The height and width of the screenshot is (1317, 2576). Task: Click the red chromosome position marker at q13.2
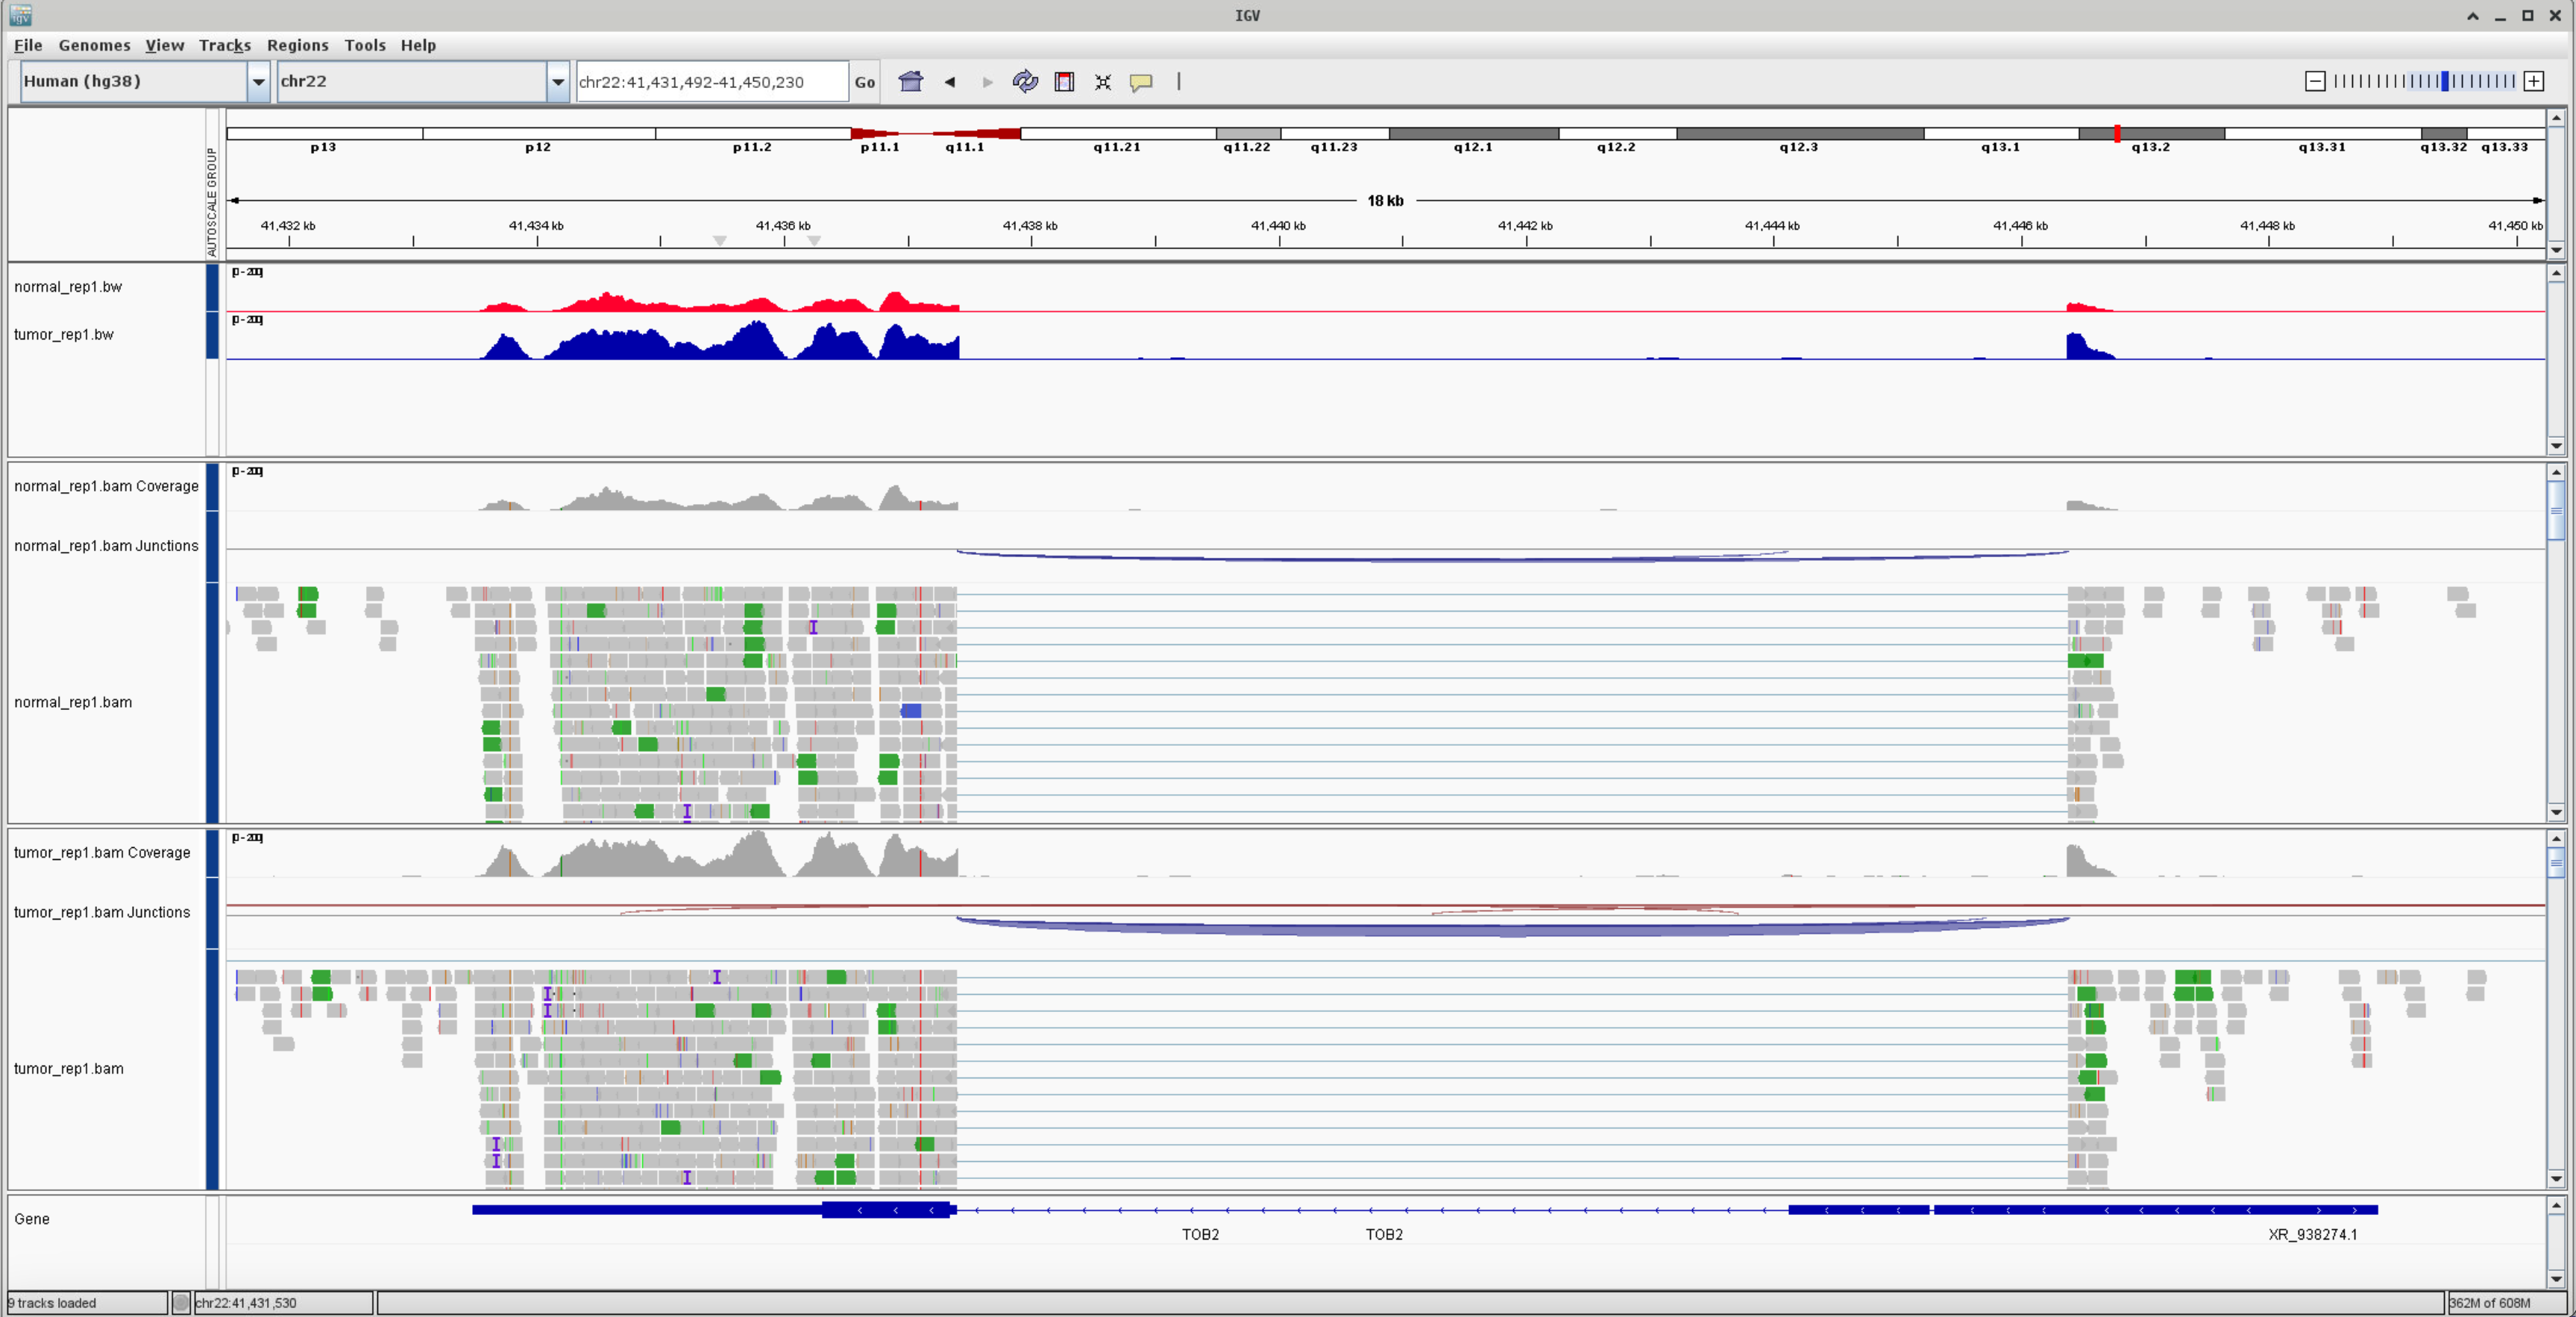click(x=2117, y=133)
